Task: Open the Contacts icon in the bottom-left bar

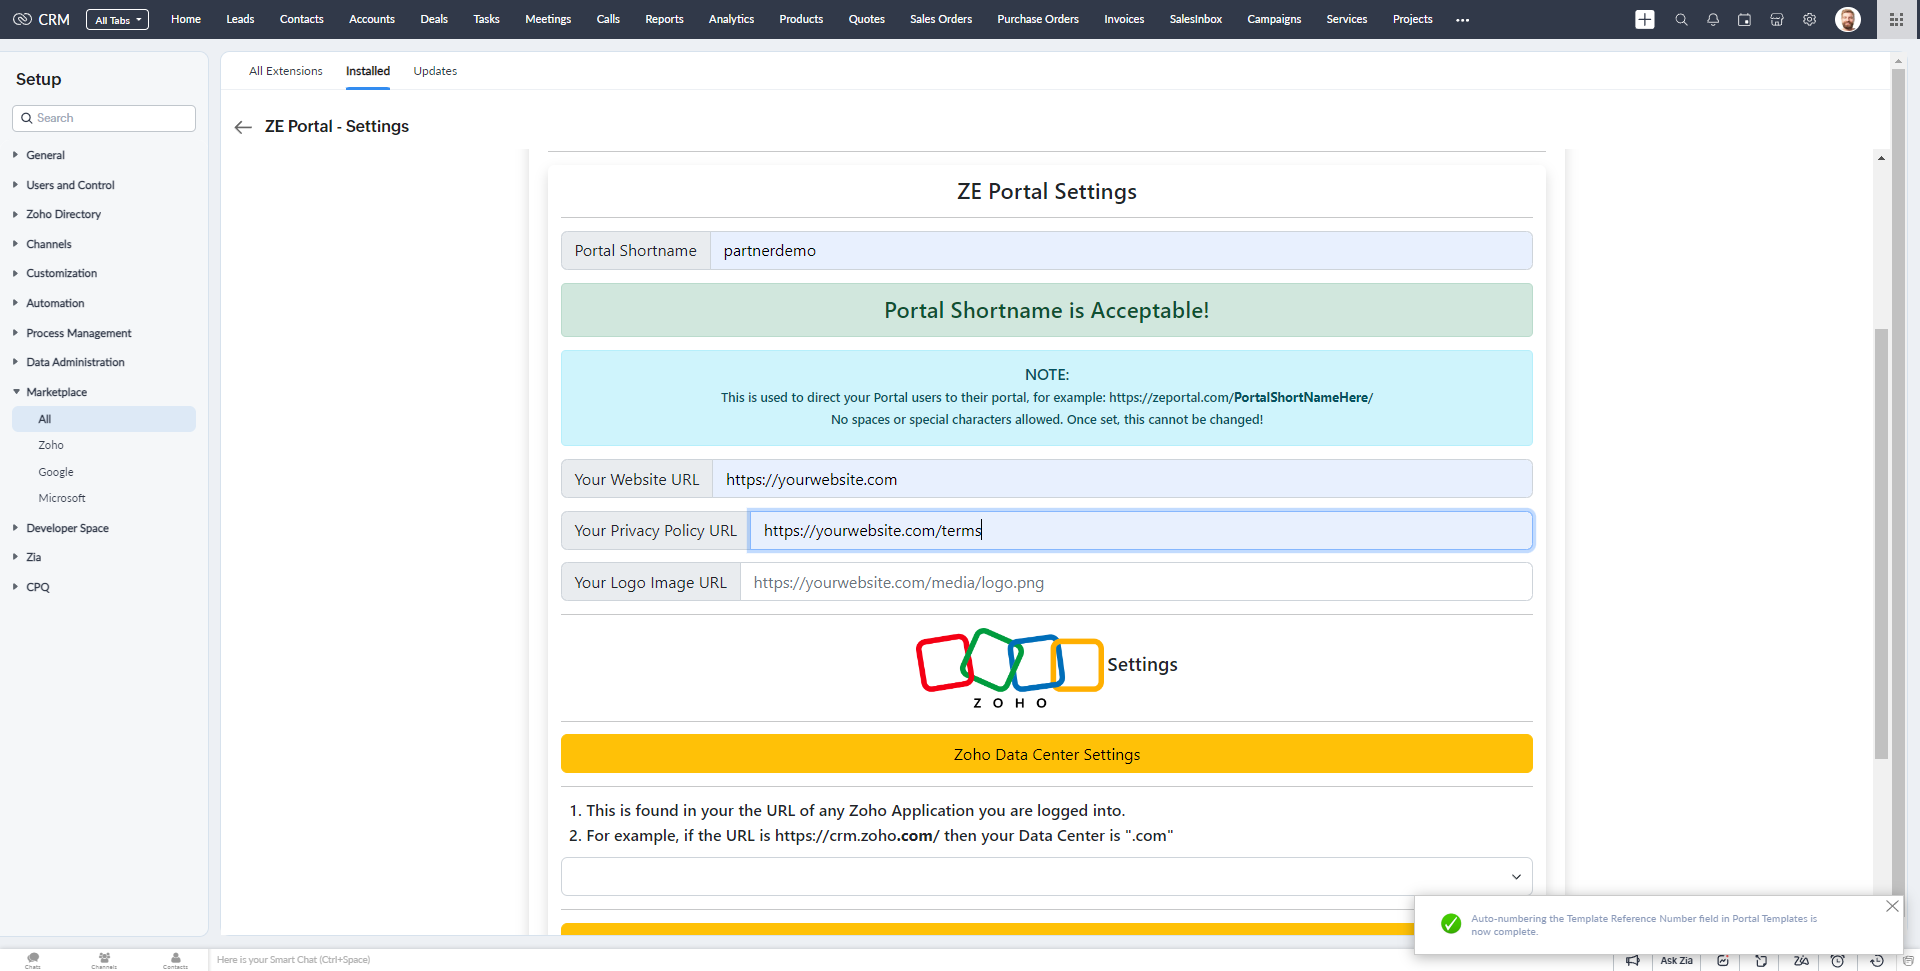Action: (175, 960)
